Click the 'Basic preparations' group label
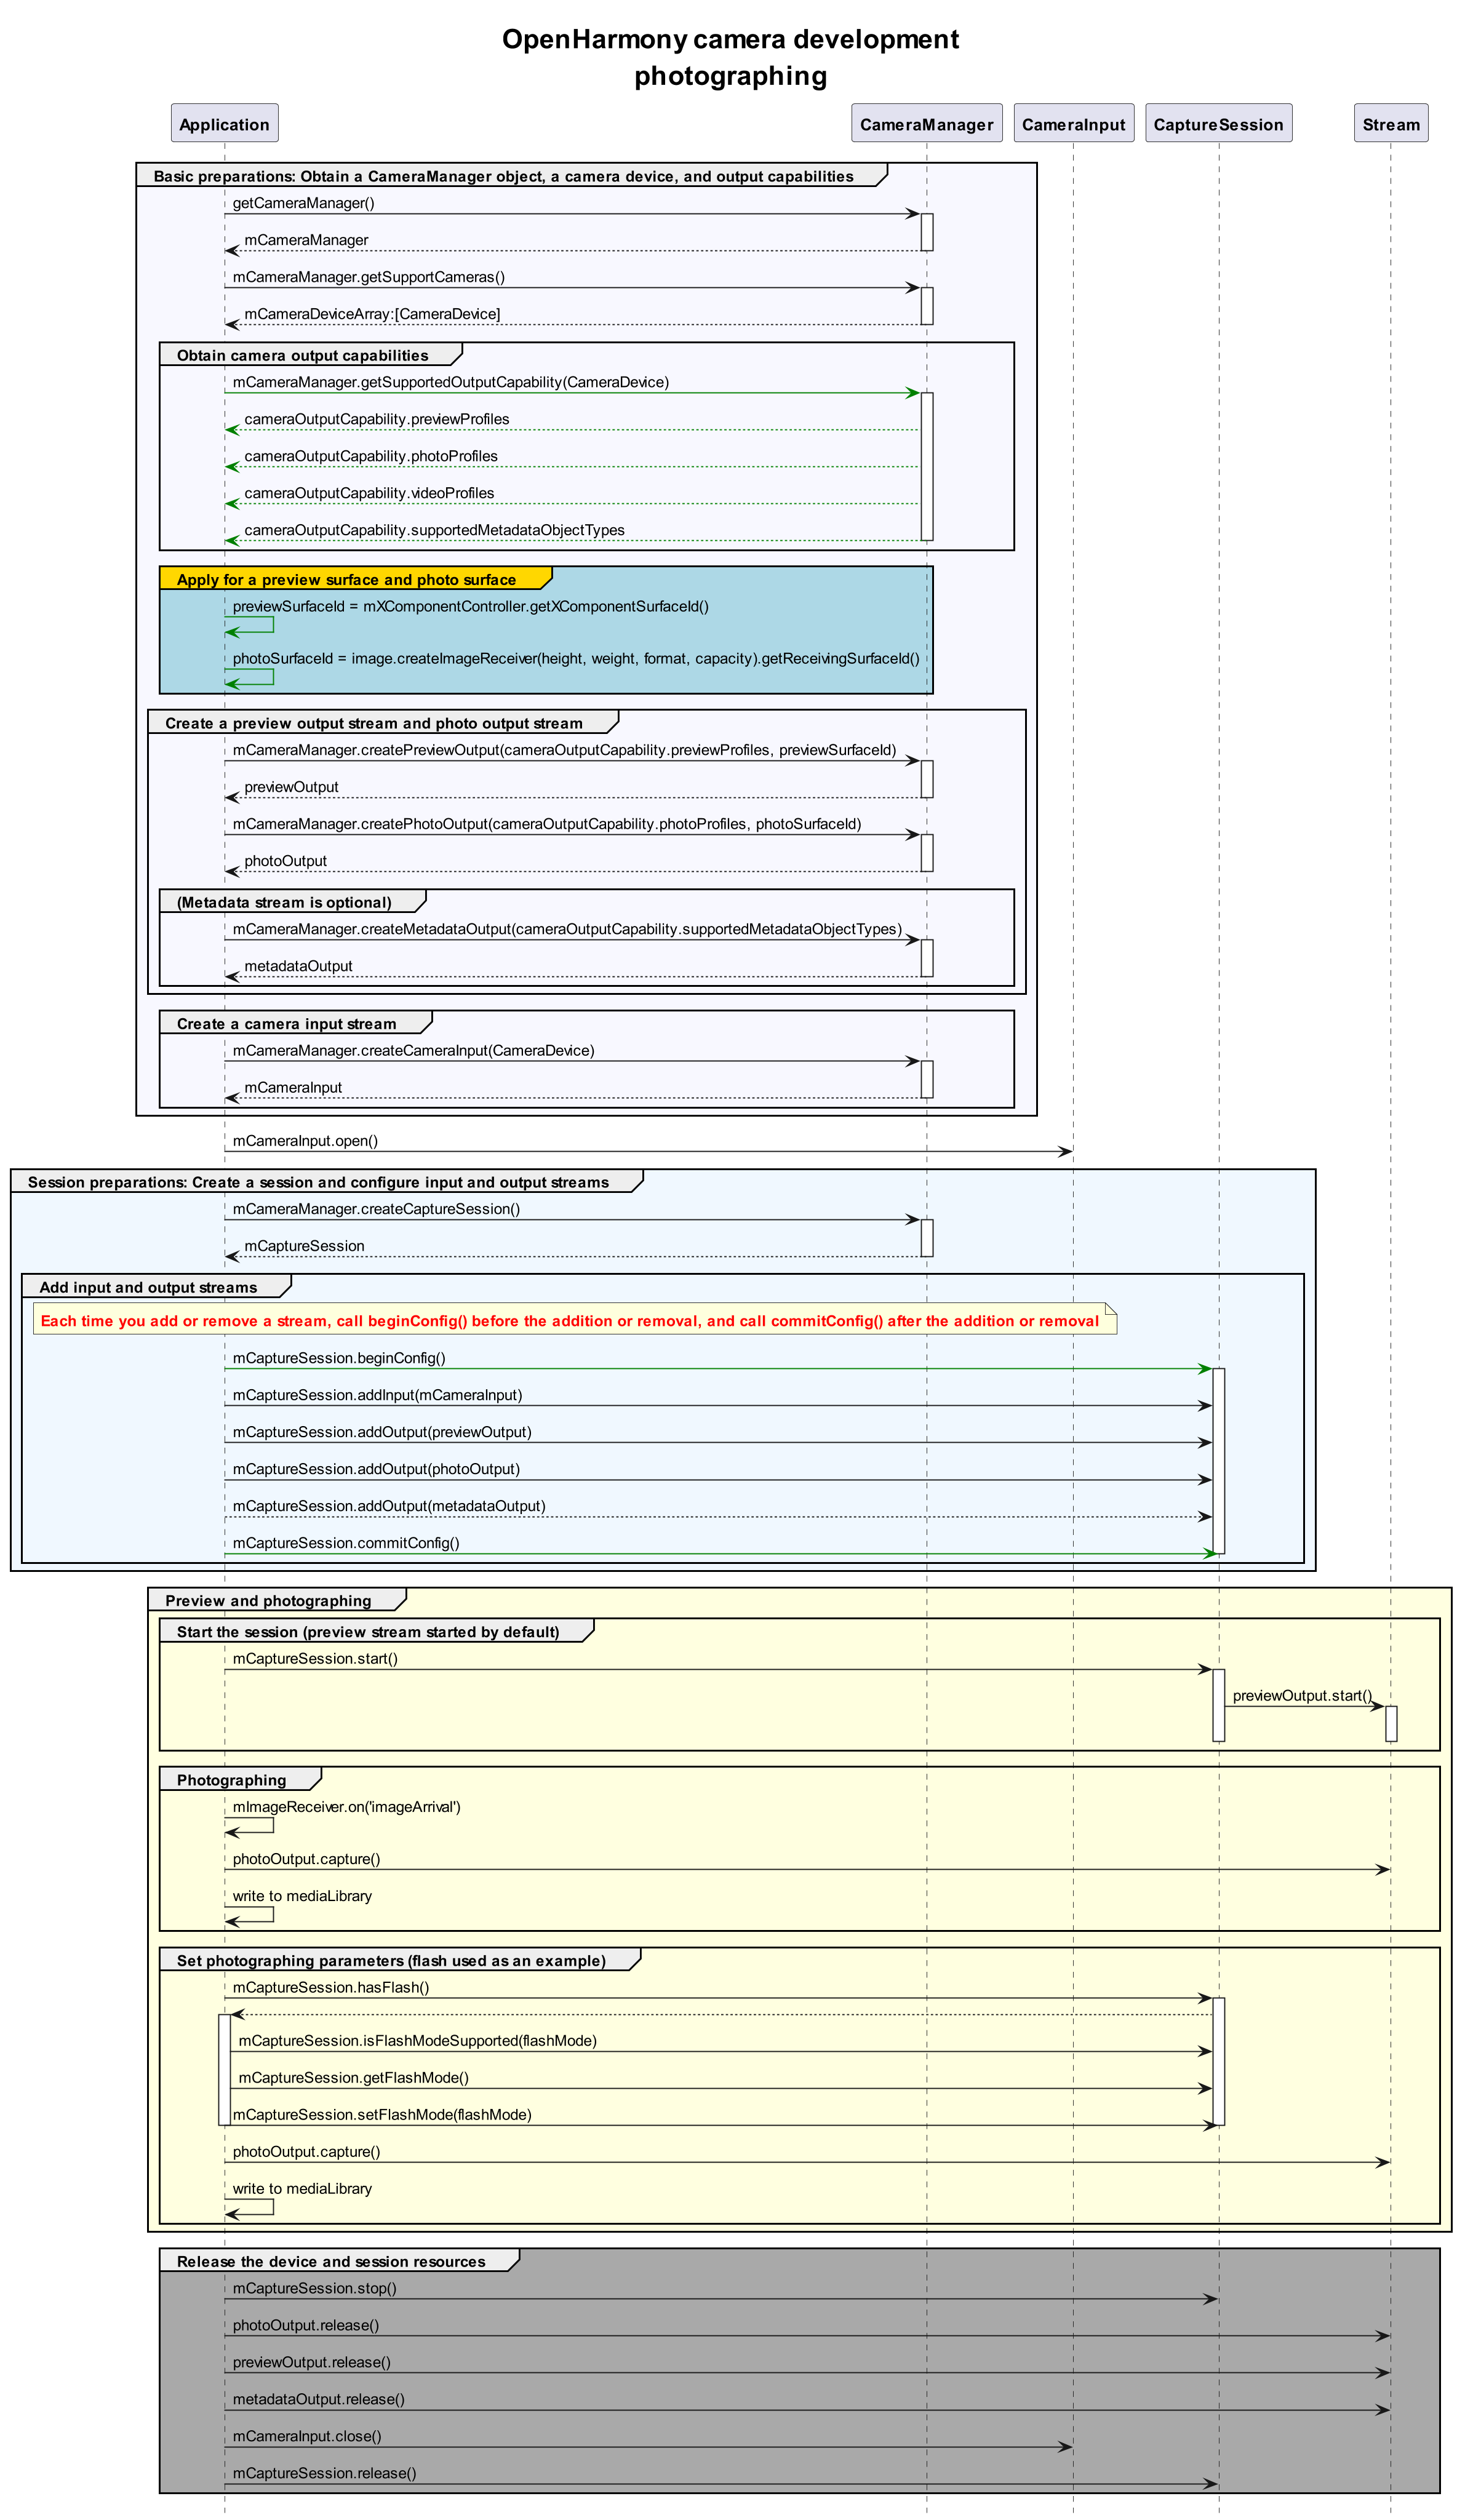The height and width of the screenshot is (2520, 1457). coord(503,176)
